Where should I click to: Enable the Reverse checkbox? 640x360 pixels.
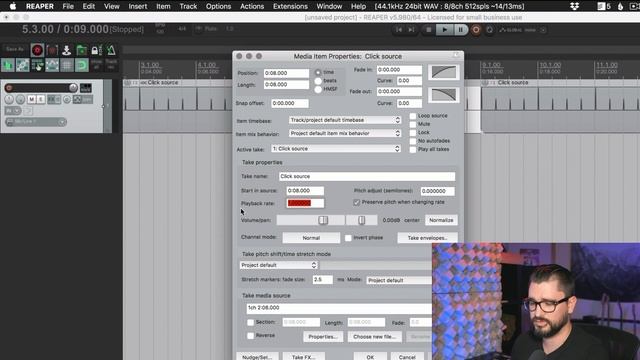(x=251, y=336)
